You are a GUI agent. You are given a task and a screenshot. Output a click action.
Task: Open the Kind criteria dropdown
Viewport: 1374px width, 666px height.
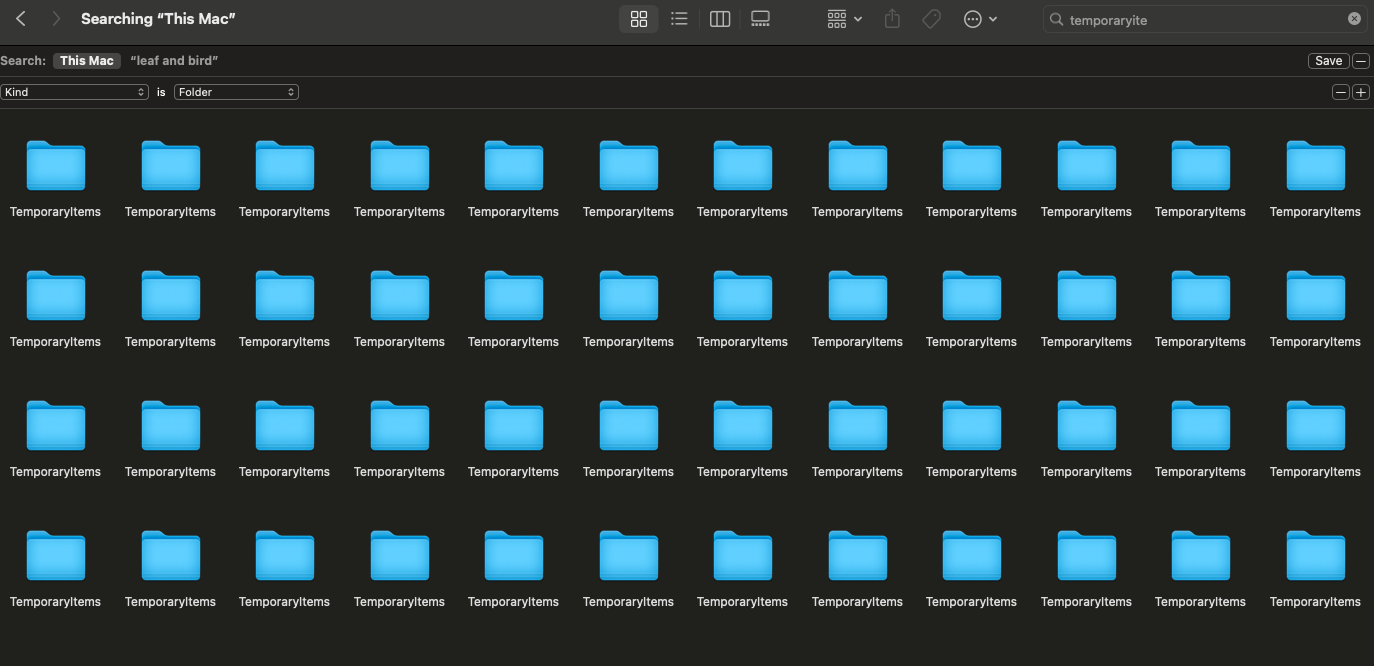(75, 91)
